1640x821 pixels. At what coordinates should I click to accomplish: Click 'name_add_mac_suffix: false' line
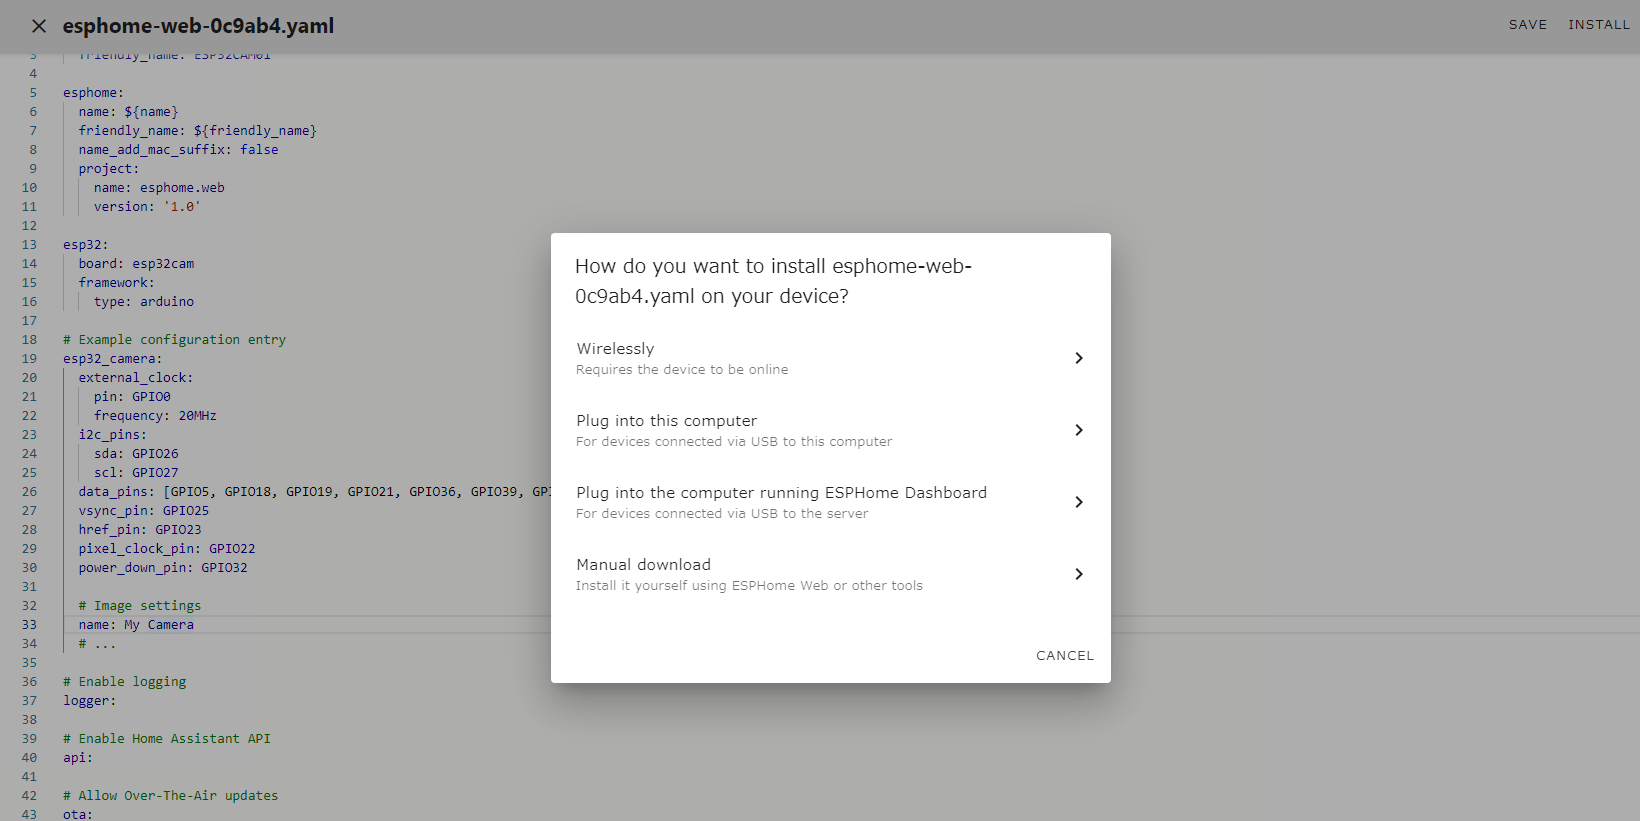coord(178,150)
